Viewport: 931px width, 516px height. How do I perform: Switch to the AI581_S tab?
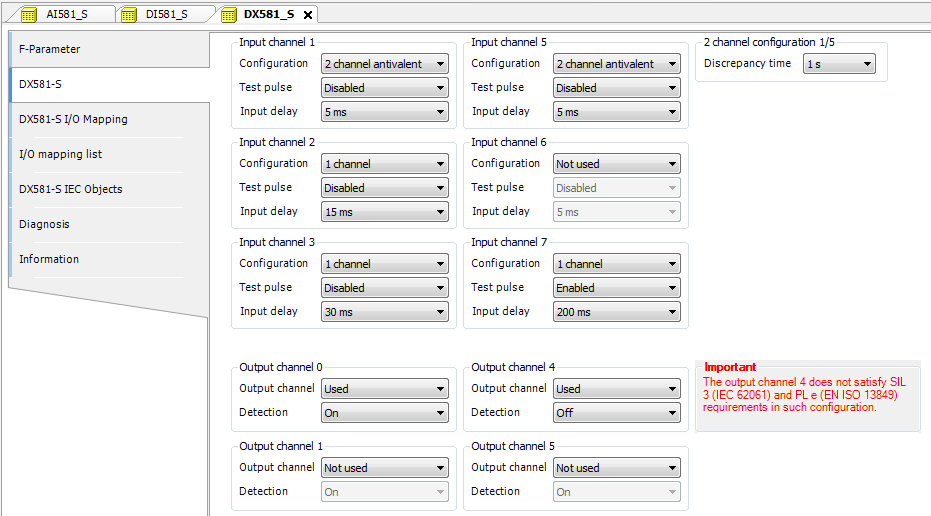pyautogui.click(x=68, y=14)
